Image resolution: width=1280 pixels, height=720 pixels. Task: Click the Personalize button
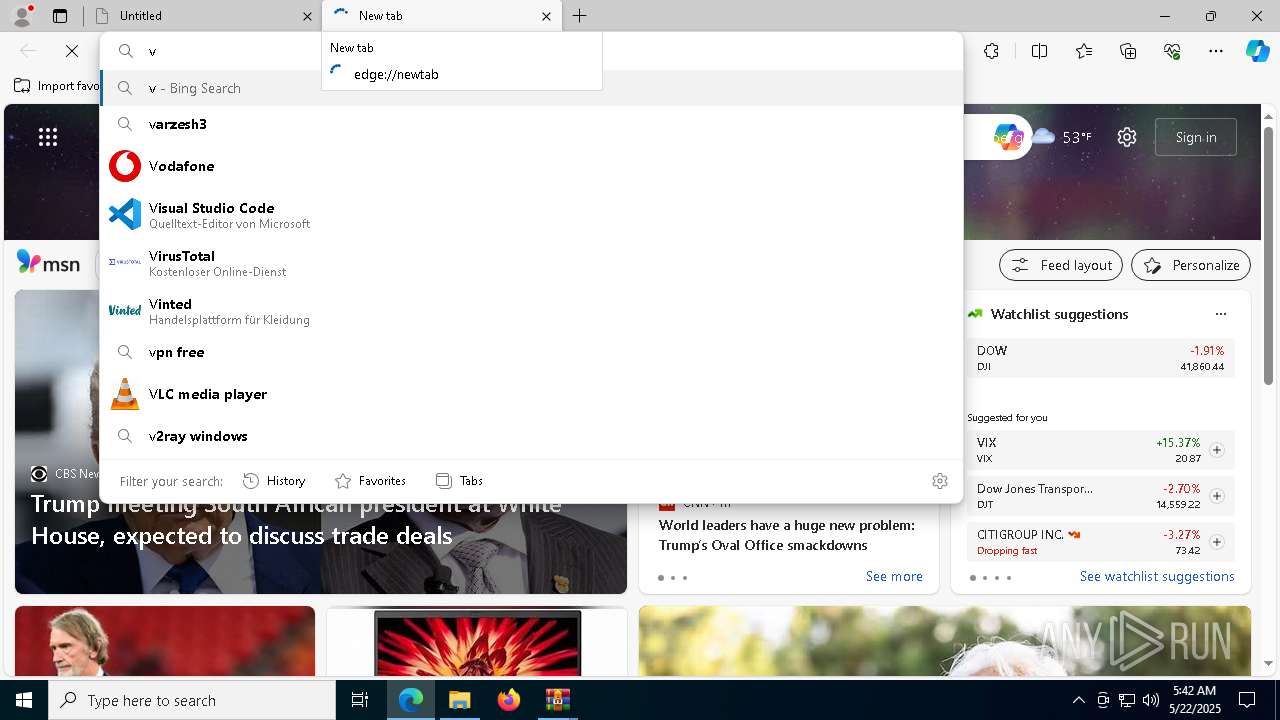1191,265
